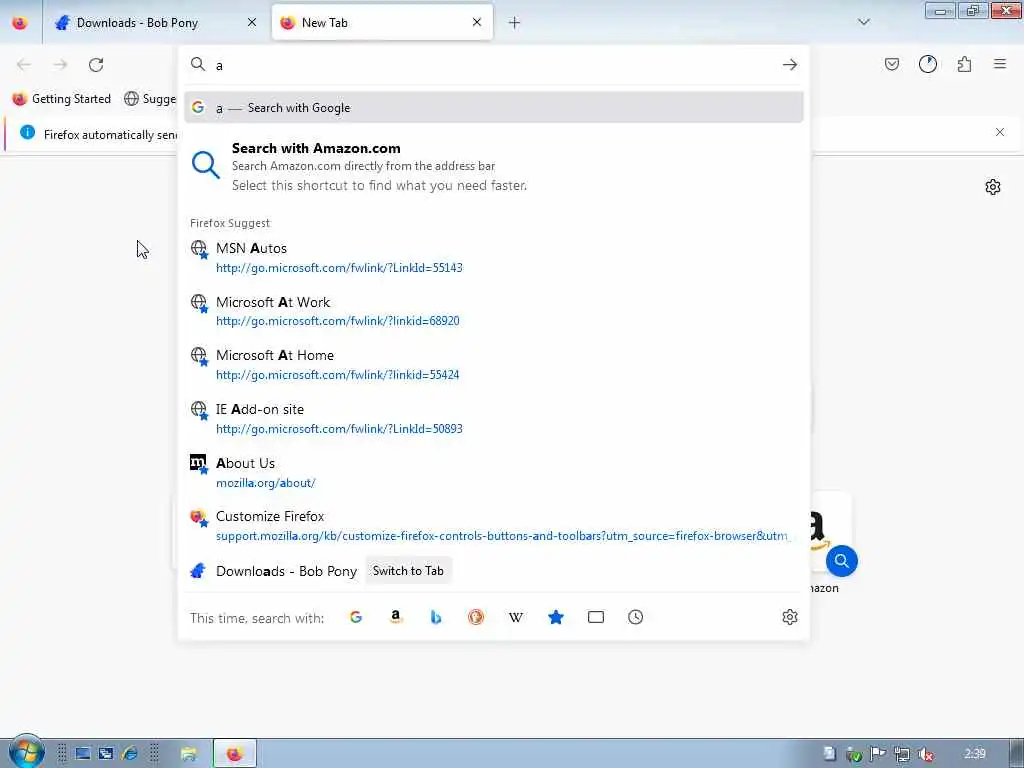Click the Go arrow in address bar
The width and height of the screenshot is (1024, 768).
[790, 65]
